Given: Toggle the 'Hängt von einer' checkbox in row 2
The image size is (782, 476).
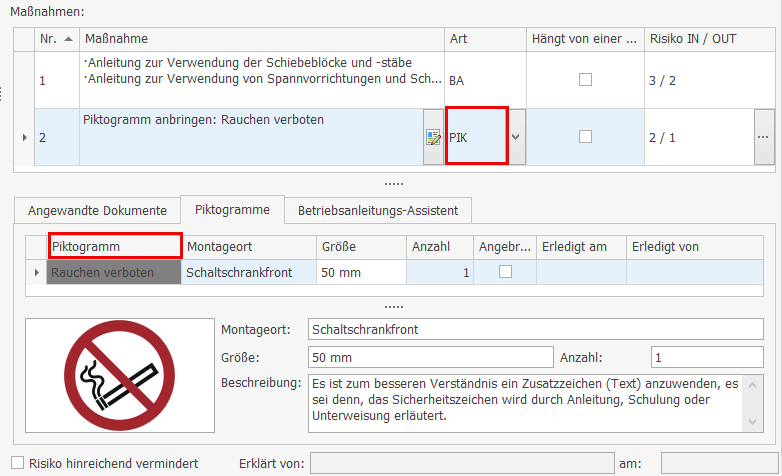Looking at the screenshot, I should coord(586,137).
